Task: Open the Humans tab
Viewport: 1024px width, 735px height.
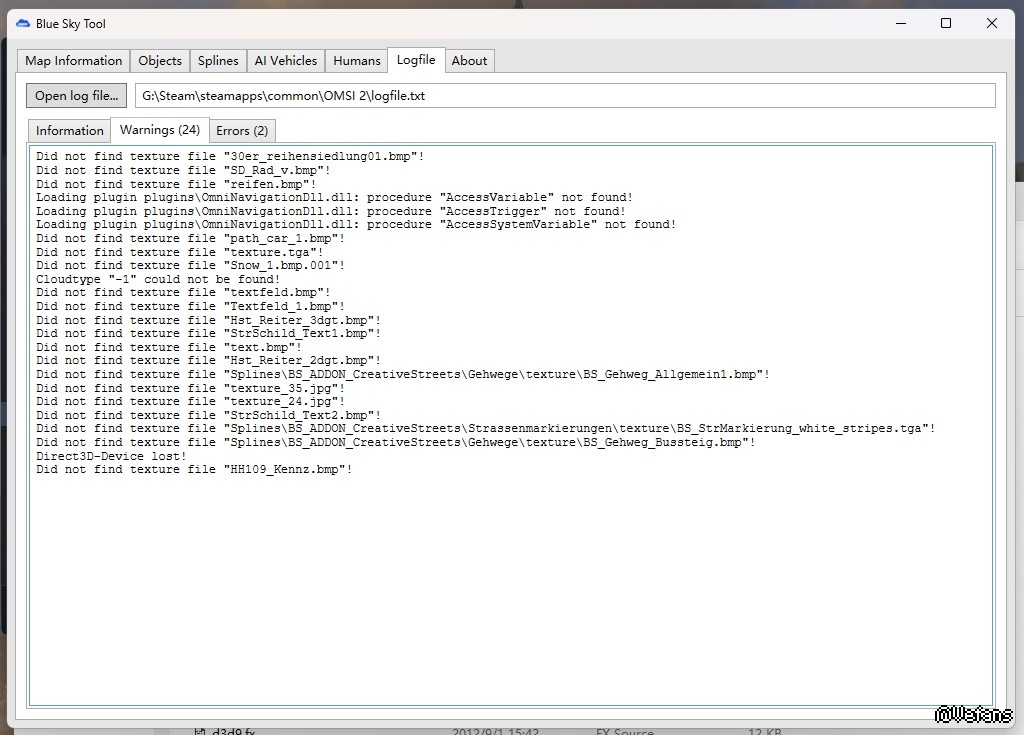Action: click(357, 61)
